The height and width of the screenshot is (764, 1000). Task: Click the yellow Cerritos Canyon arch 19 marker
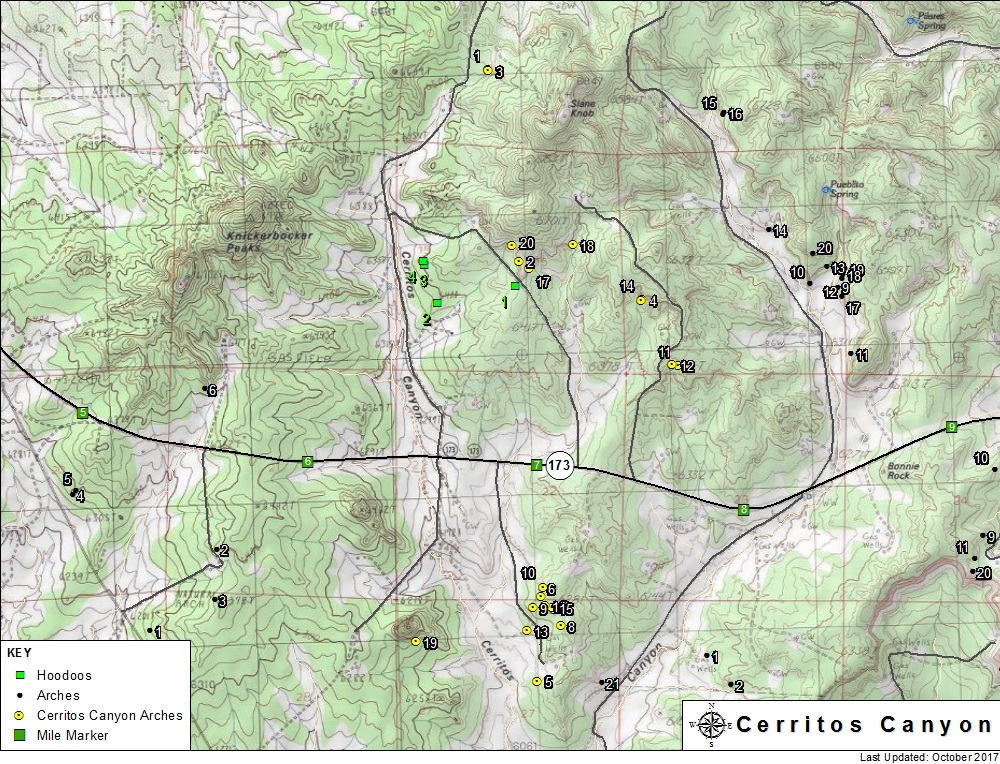pos(416,642)
